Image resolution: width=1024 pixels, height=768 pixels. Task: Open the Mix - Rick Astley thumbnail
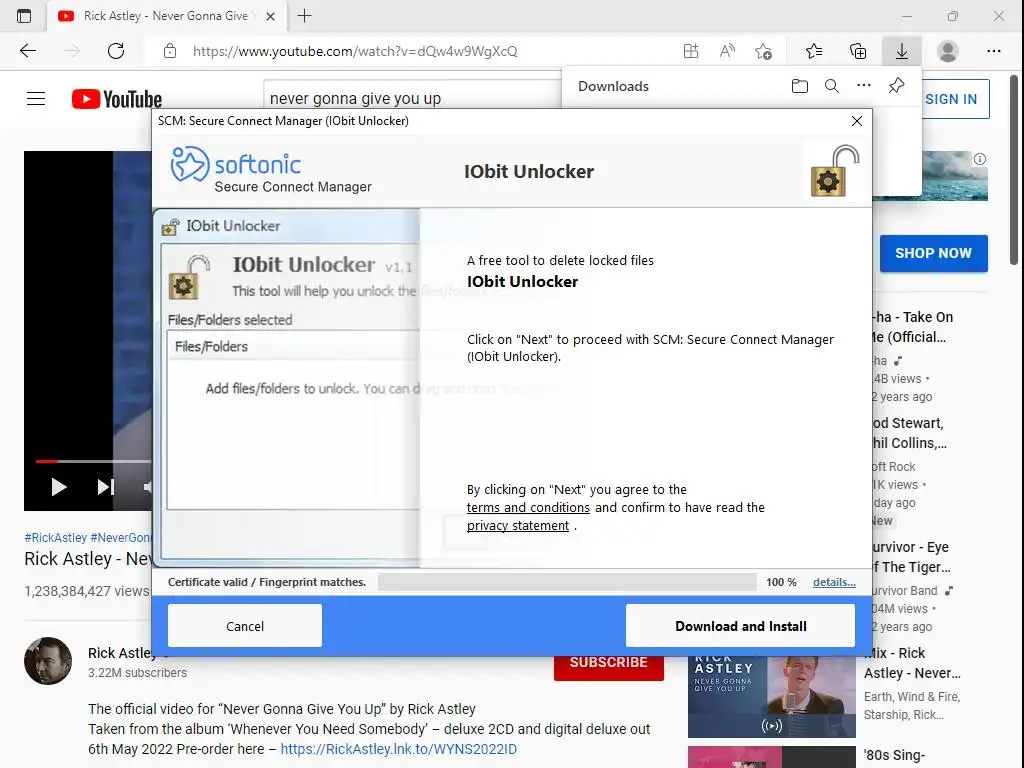coord(771,697)
